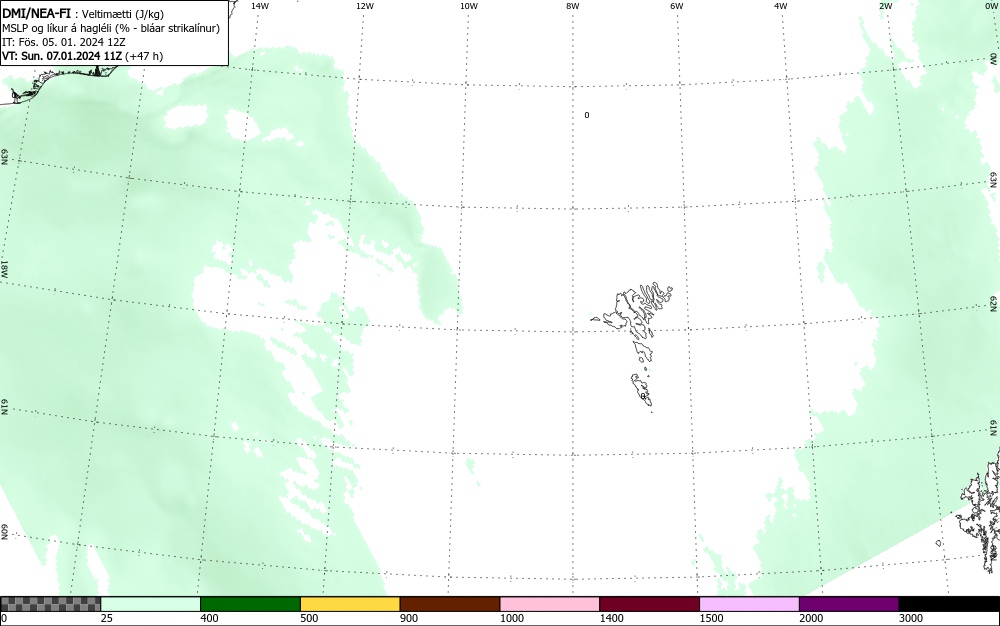This screenshot has width=1000, height=626.
Task: Click the '14W' longitude label
Action: coord(260,6)
